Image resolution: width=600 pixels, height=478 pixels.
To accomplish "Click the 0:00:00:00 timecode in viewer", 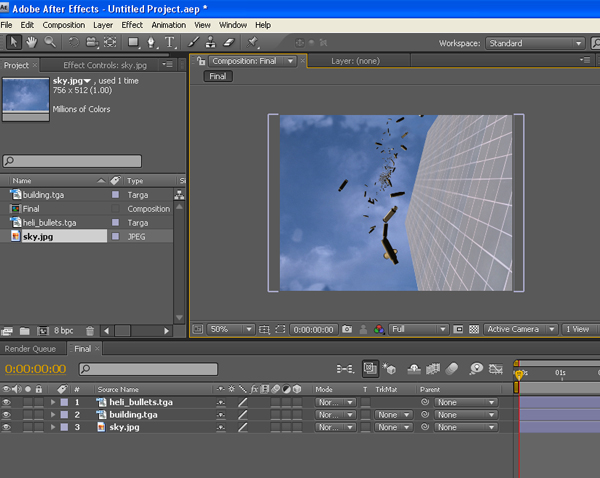I will click(313, 330).
